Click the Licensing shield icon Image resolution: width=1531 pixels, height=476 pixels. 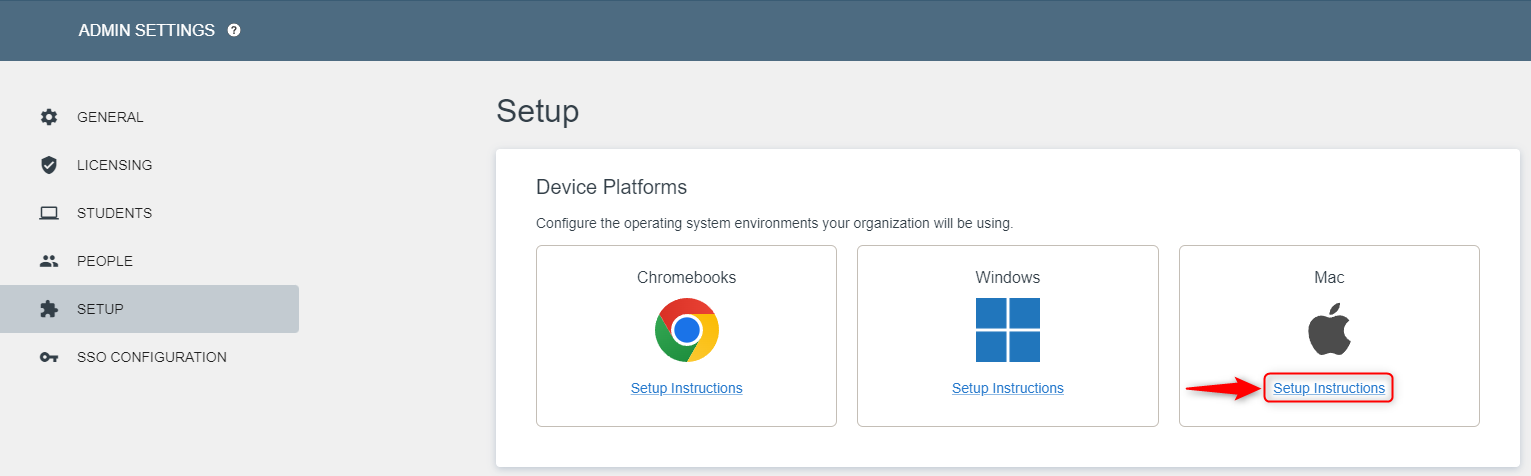click(x=49, y=165)
